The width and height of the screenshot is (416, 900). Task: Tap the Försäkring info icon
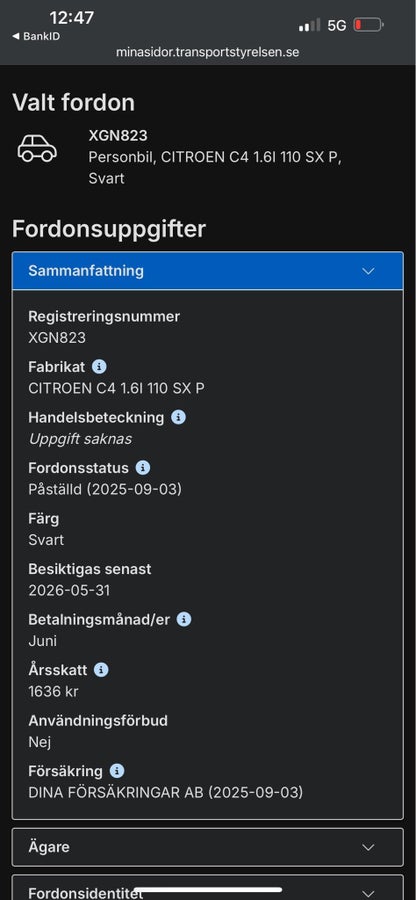pyautogui.click(x=116, y=771)
